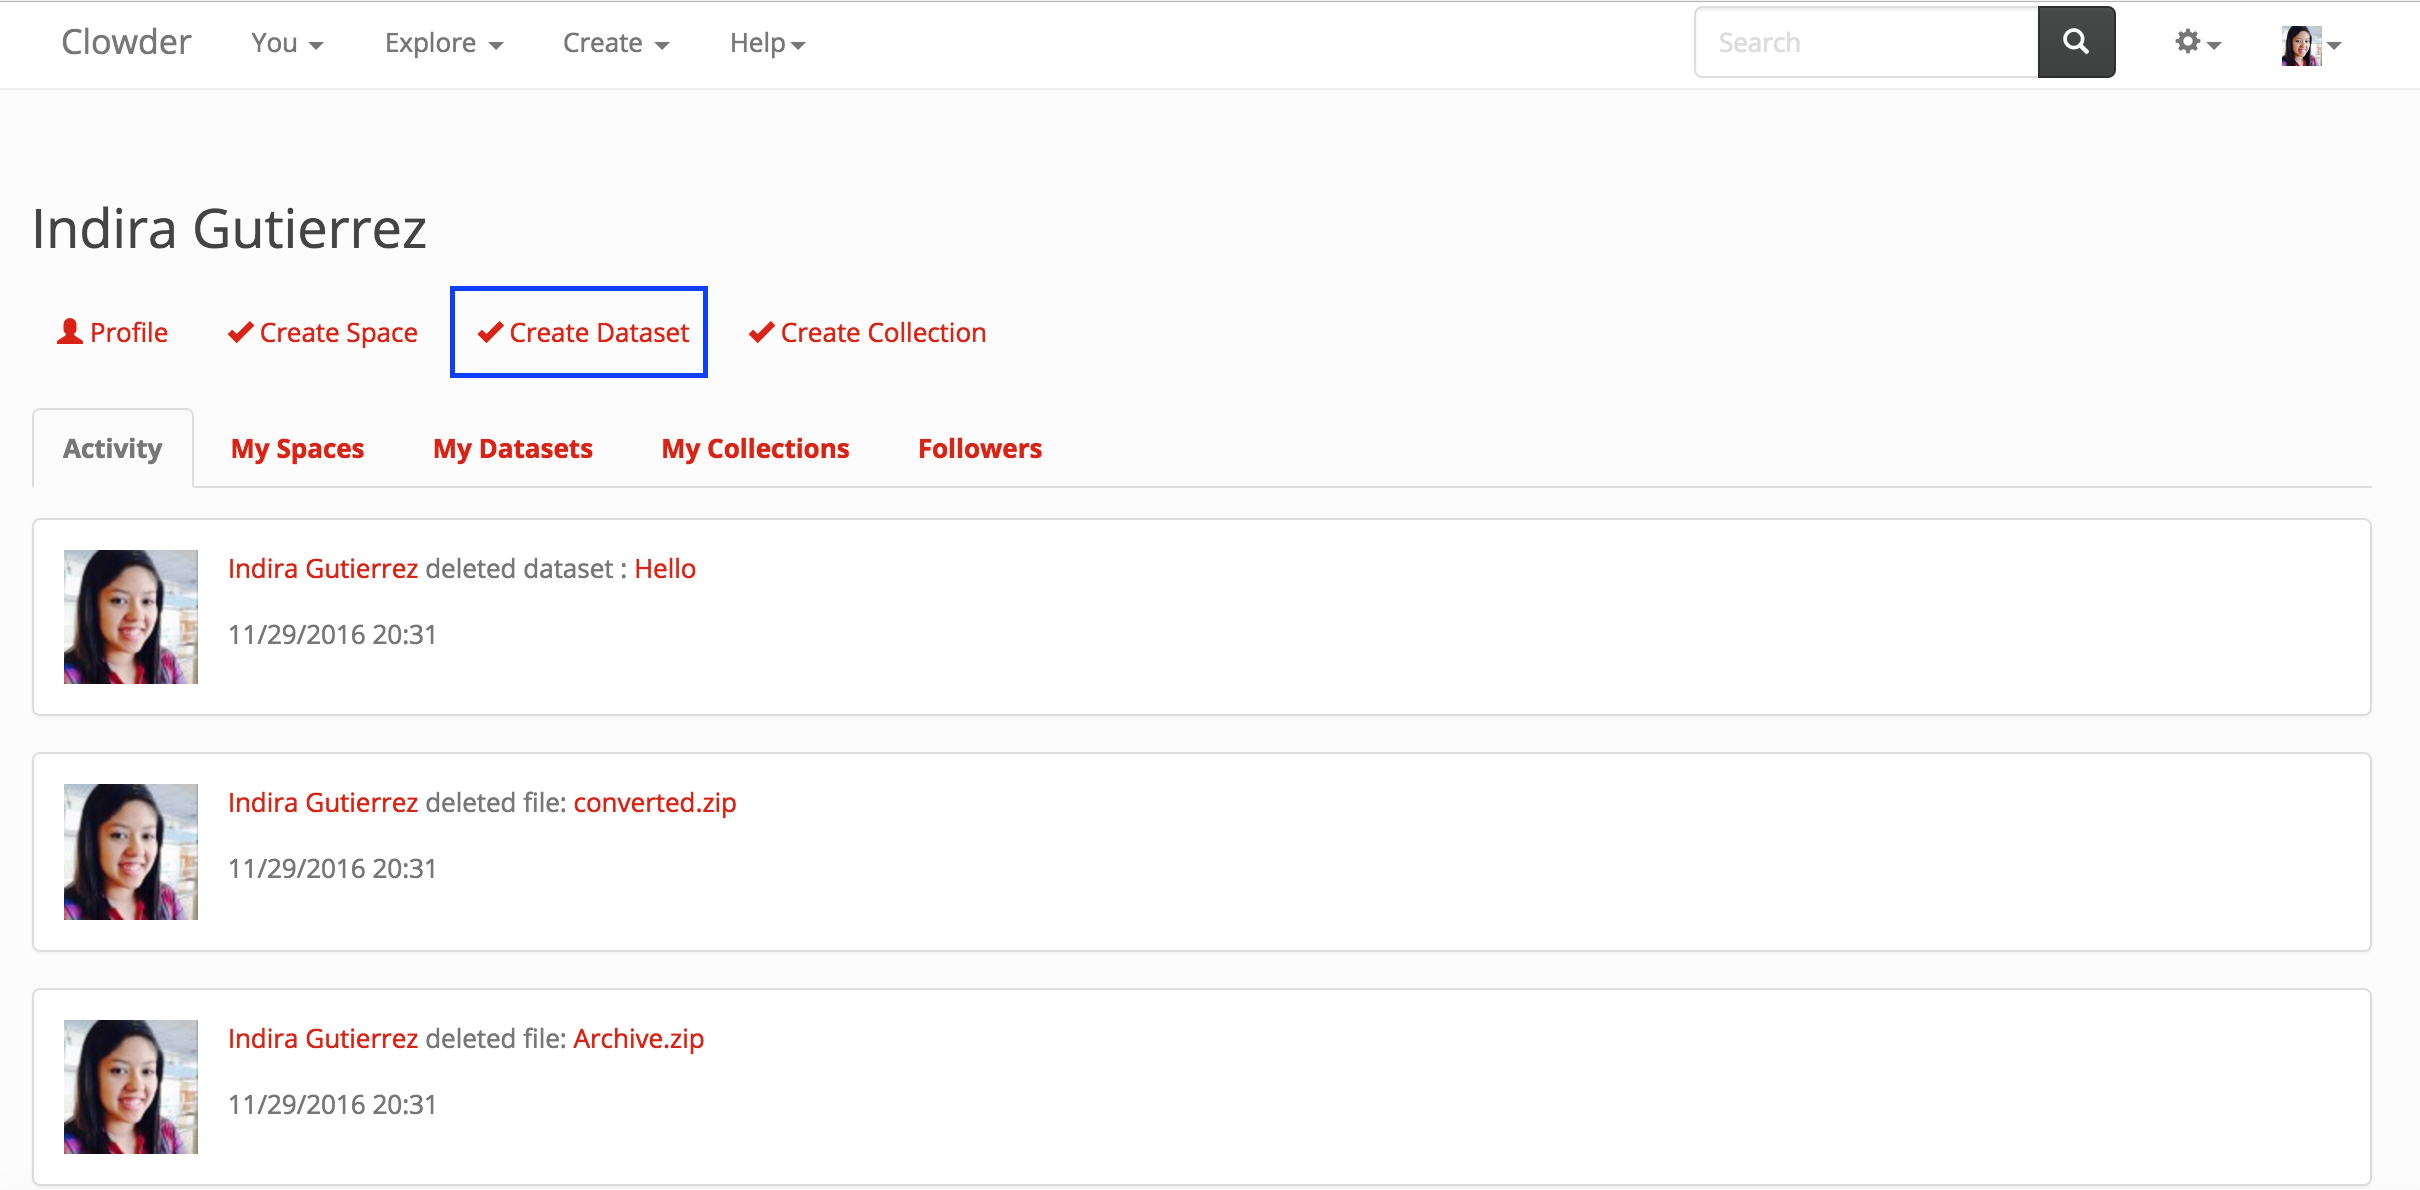Open the My Collections tab
This screenshot has width=2420, height=1190.
(755, 449)
